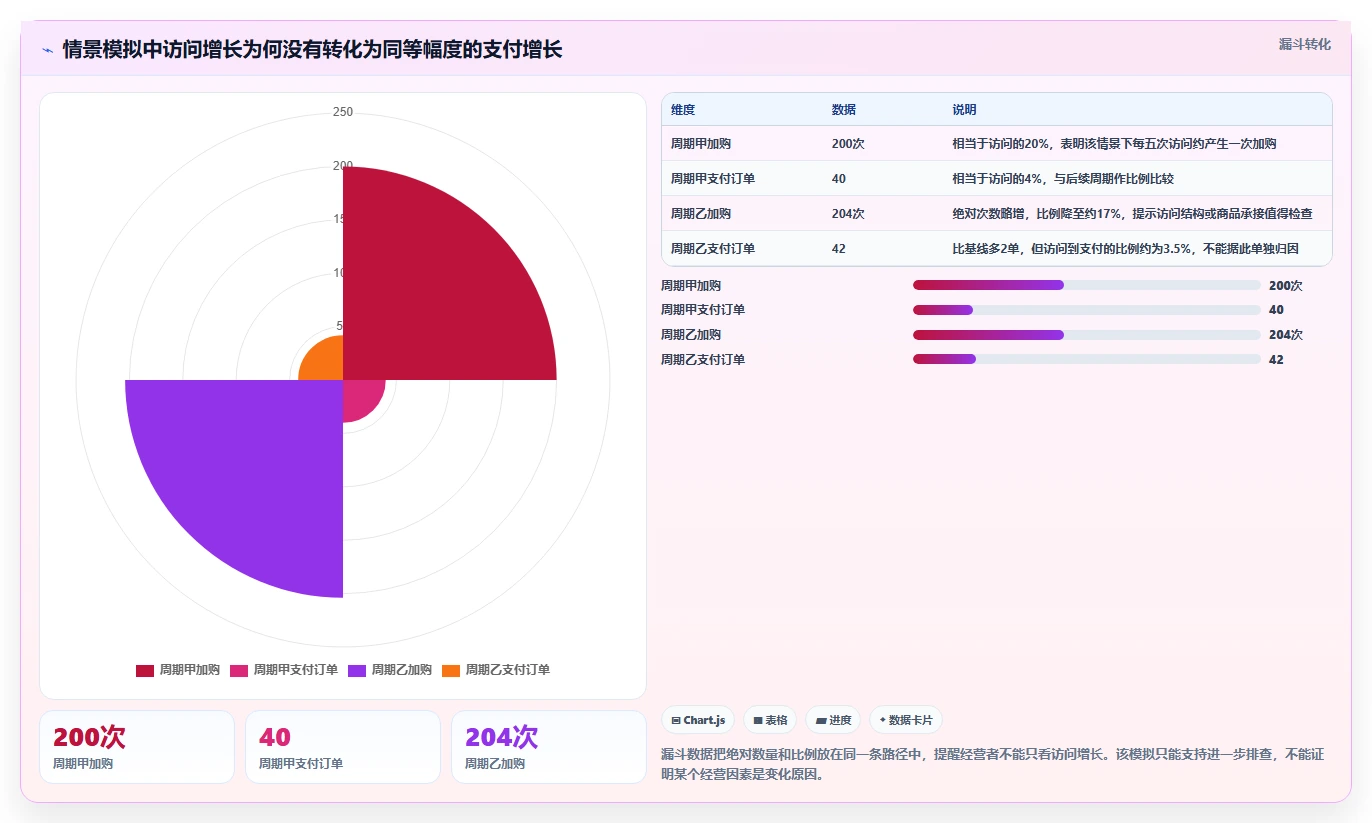Click the 数据卡片 chip

[x=905, y=720]
